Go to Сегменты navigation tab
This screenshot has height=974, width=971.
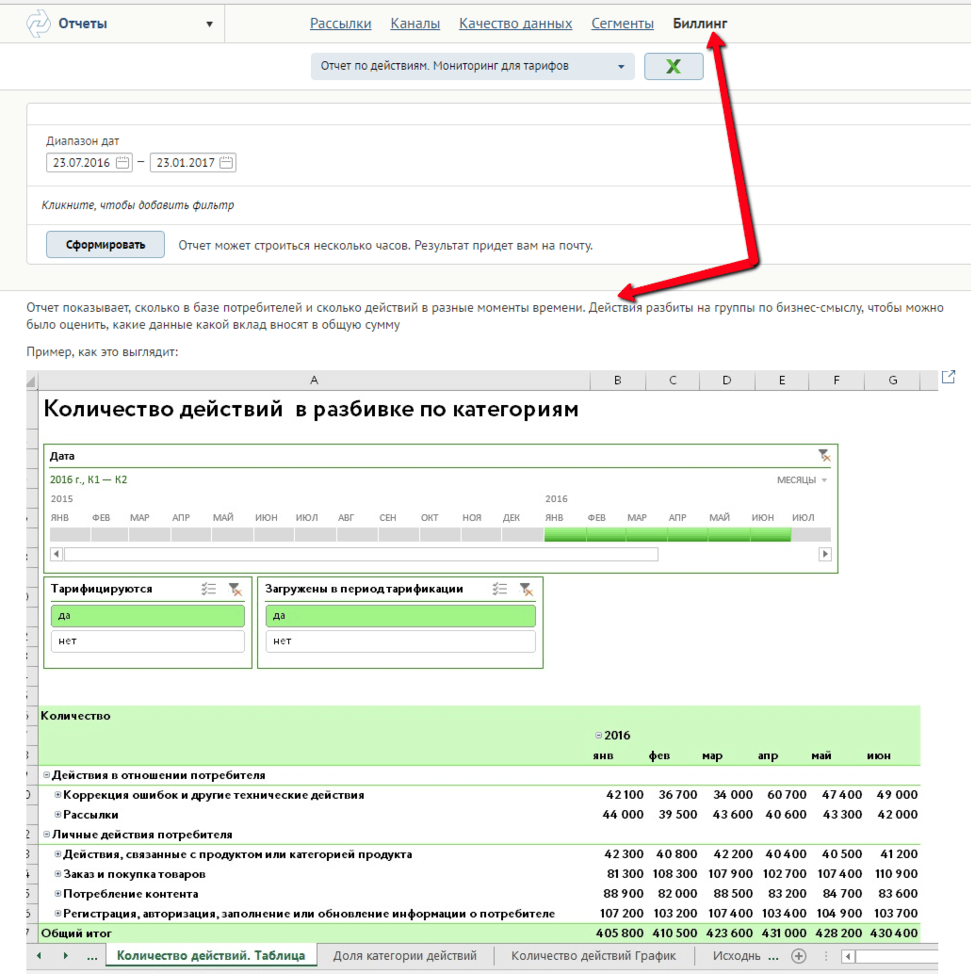(x=622, y=23)
